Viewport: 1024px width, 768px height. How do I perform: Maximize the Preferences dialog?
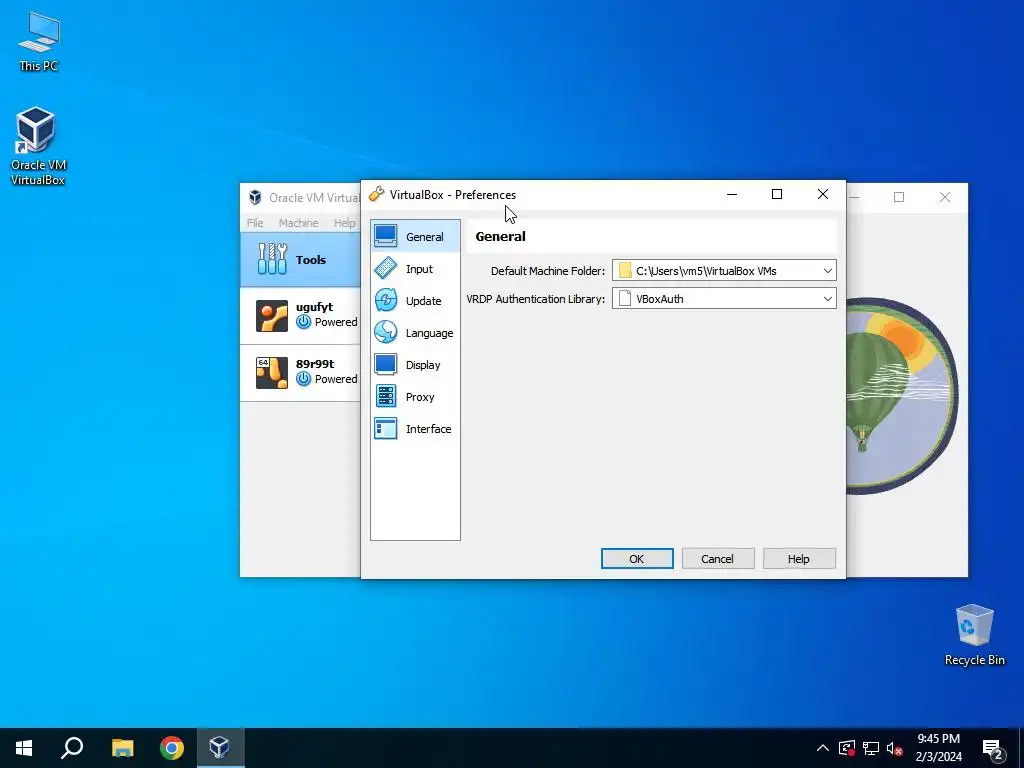pos(777,194)
